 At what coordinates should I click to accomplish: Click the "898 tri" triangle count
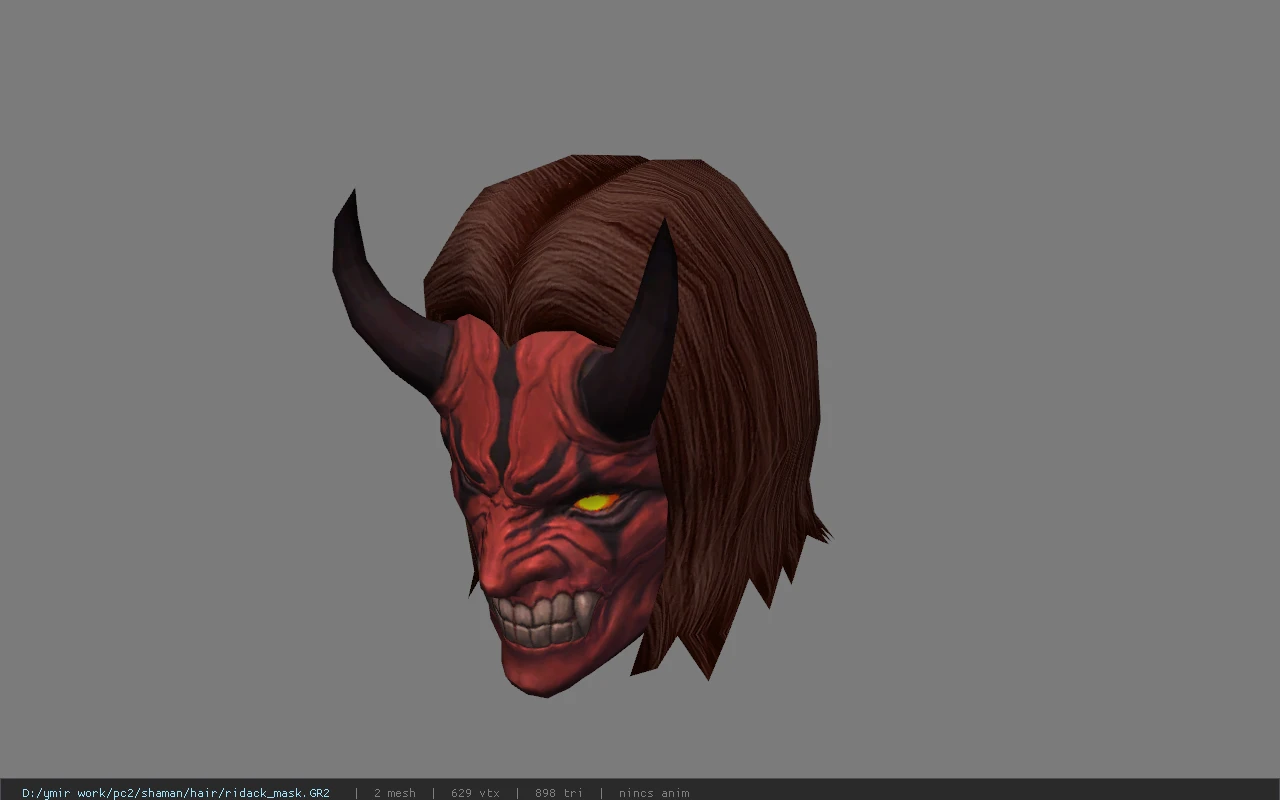559,793
